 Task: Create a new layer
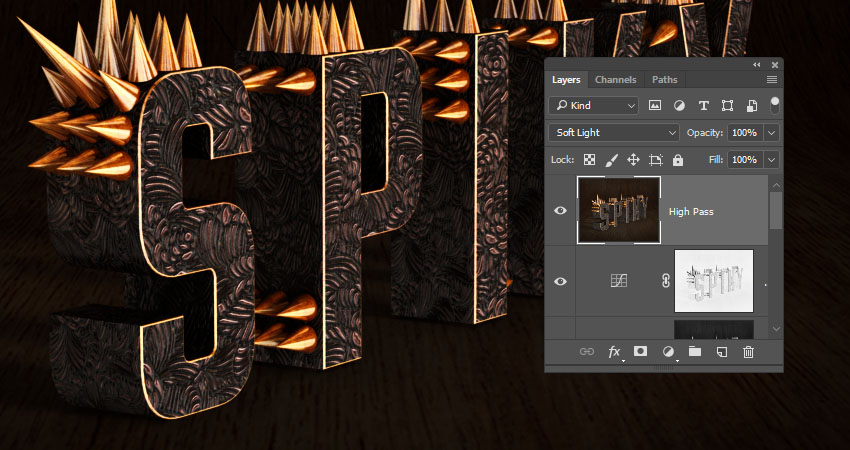tap(722, 352)
